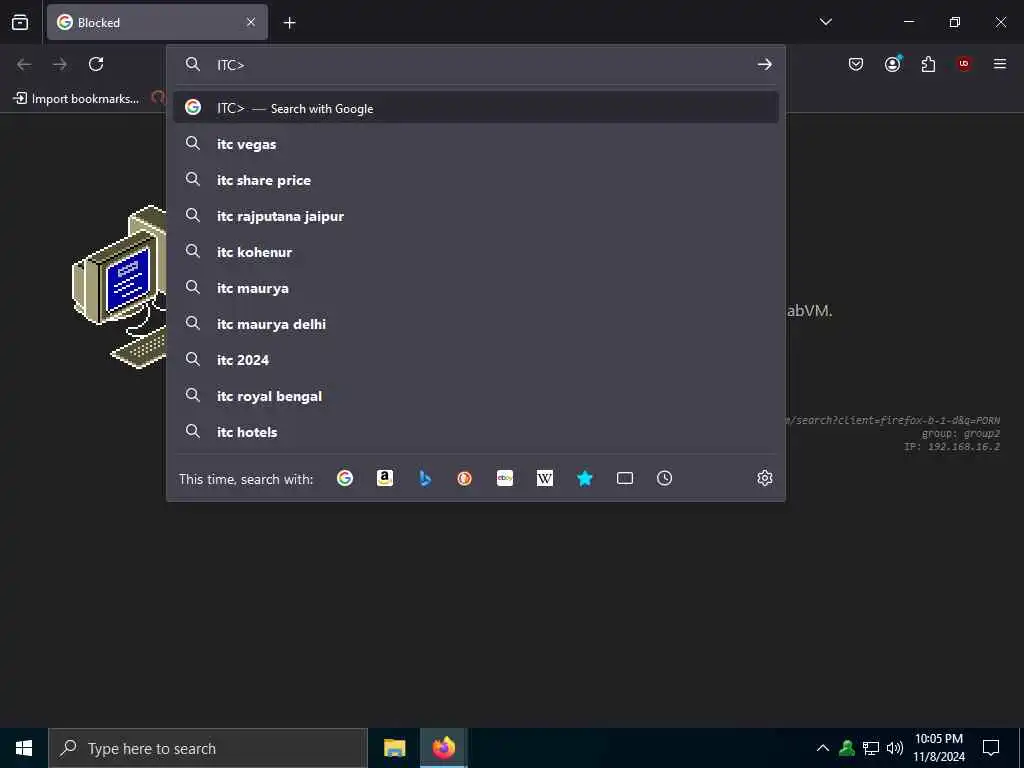Open taskbar clock showing 10:05 PM
The image size is (1024, 768).
tap(938, 748)
